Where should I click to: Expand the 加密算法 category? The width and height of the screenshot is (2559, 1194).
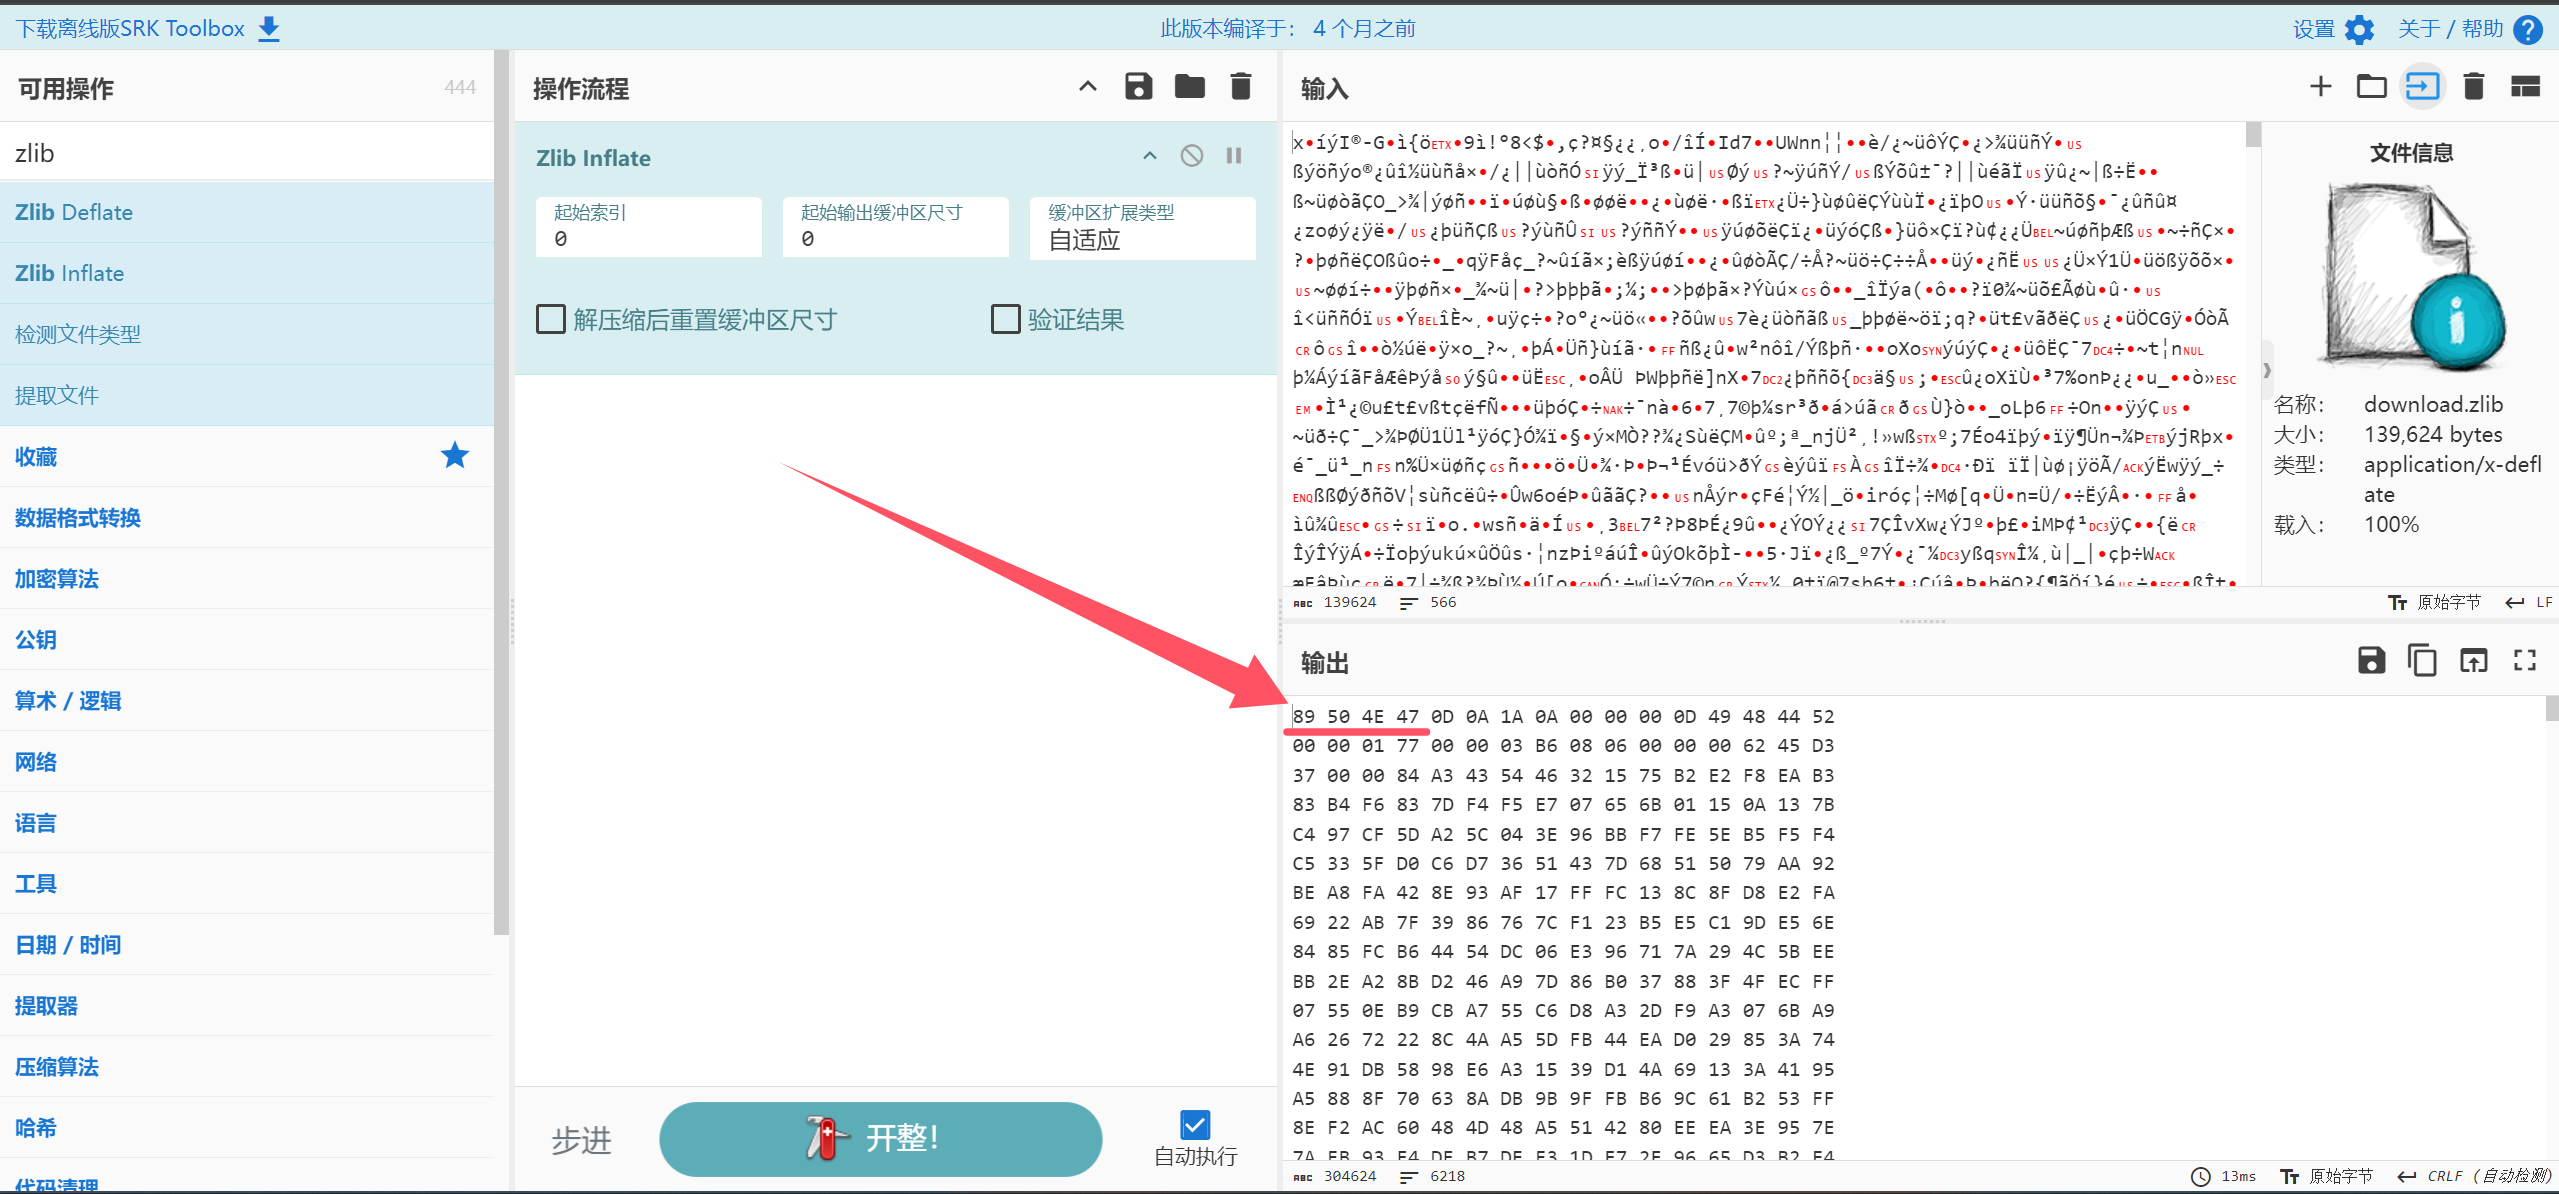point(57,579)
